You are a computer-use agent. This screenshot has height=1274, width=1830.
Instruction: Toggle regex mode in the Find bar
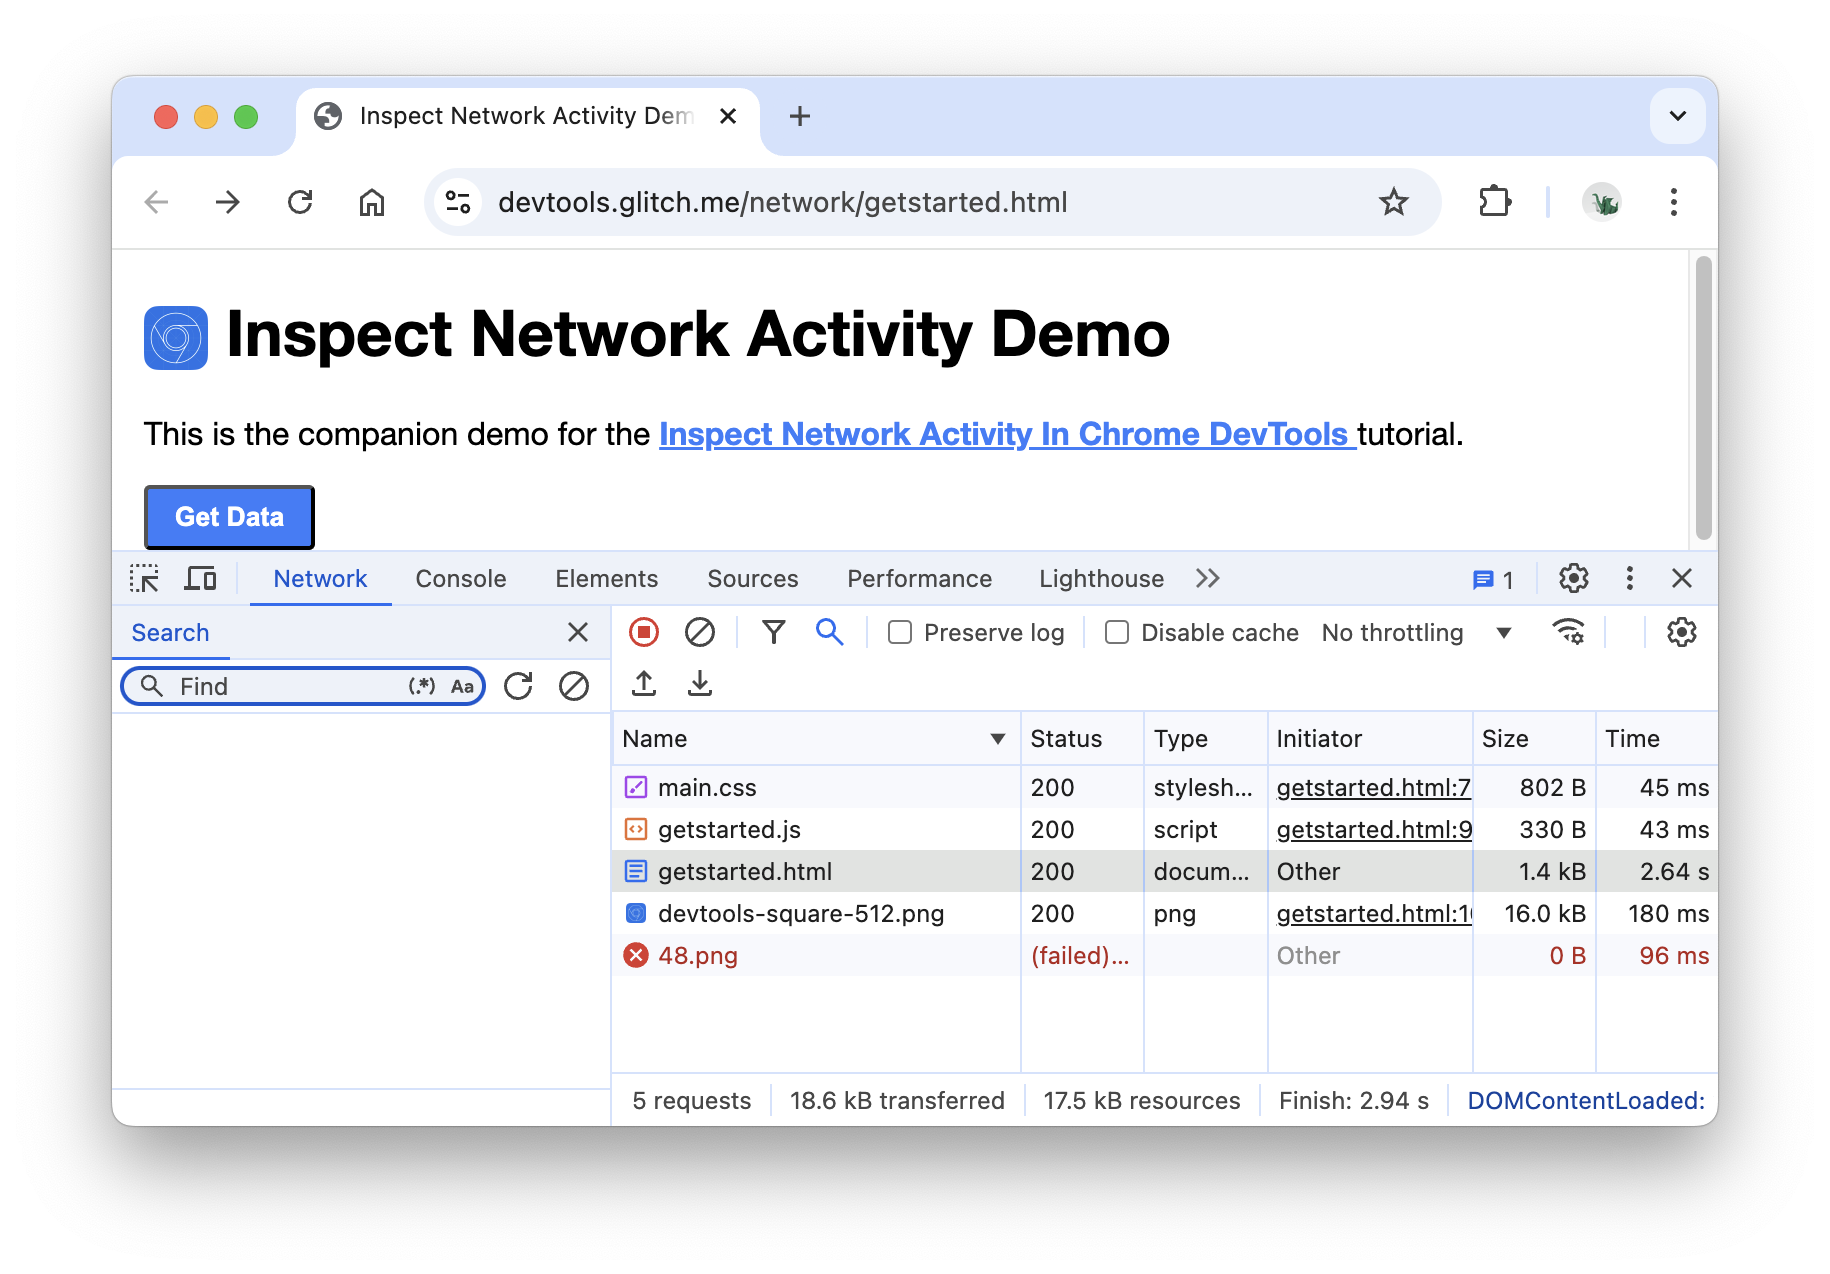(421, 686)
